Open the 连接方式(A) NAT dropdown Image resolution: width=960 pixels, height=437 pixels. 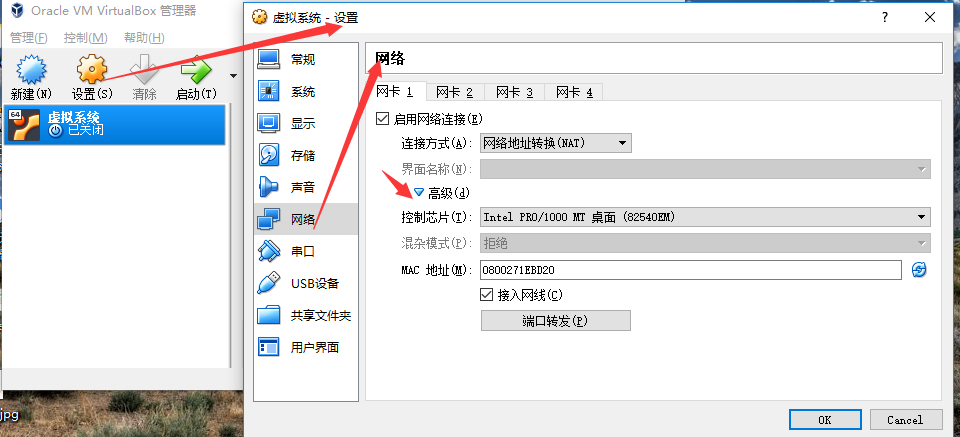point(555,143)
